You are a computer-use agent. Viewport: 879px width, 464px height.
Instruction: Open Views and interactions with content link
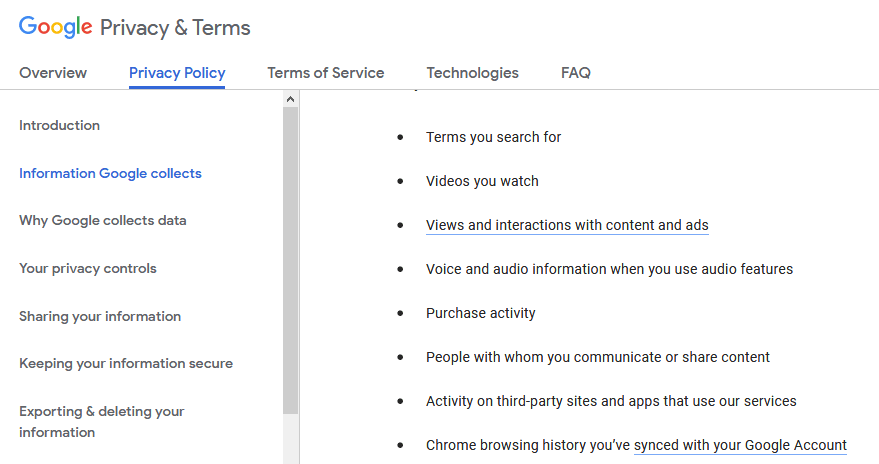567,225
